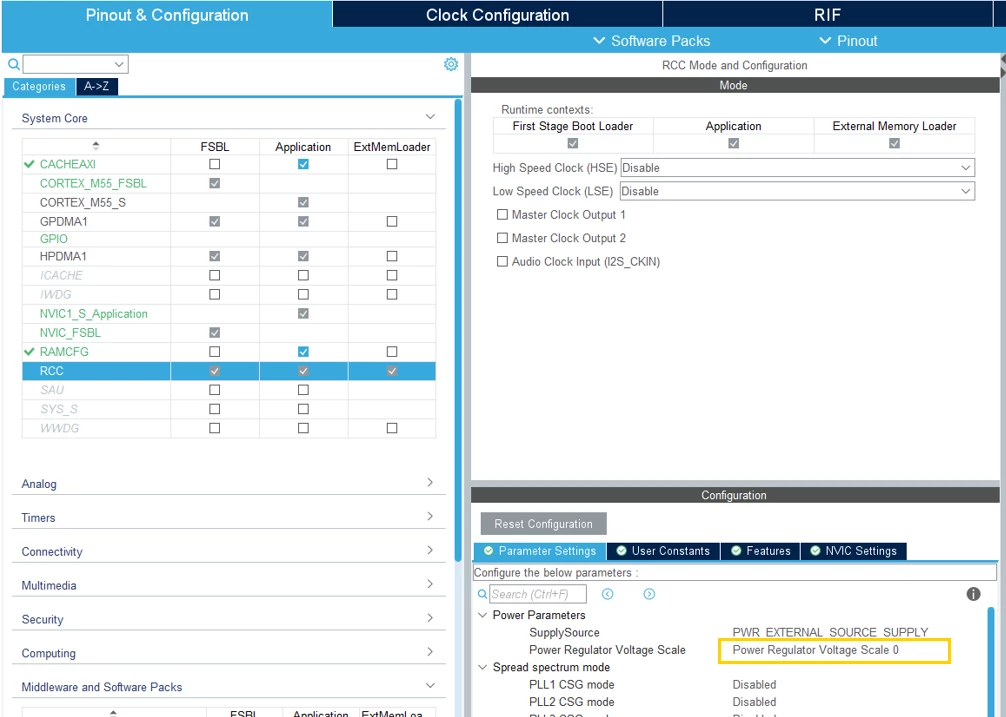The width and height of the screenshot is (1006, 717).
Task: Open the Features tab
Action: pyautogui.click(x=761, y=551)
